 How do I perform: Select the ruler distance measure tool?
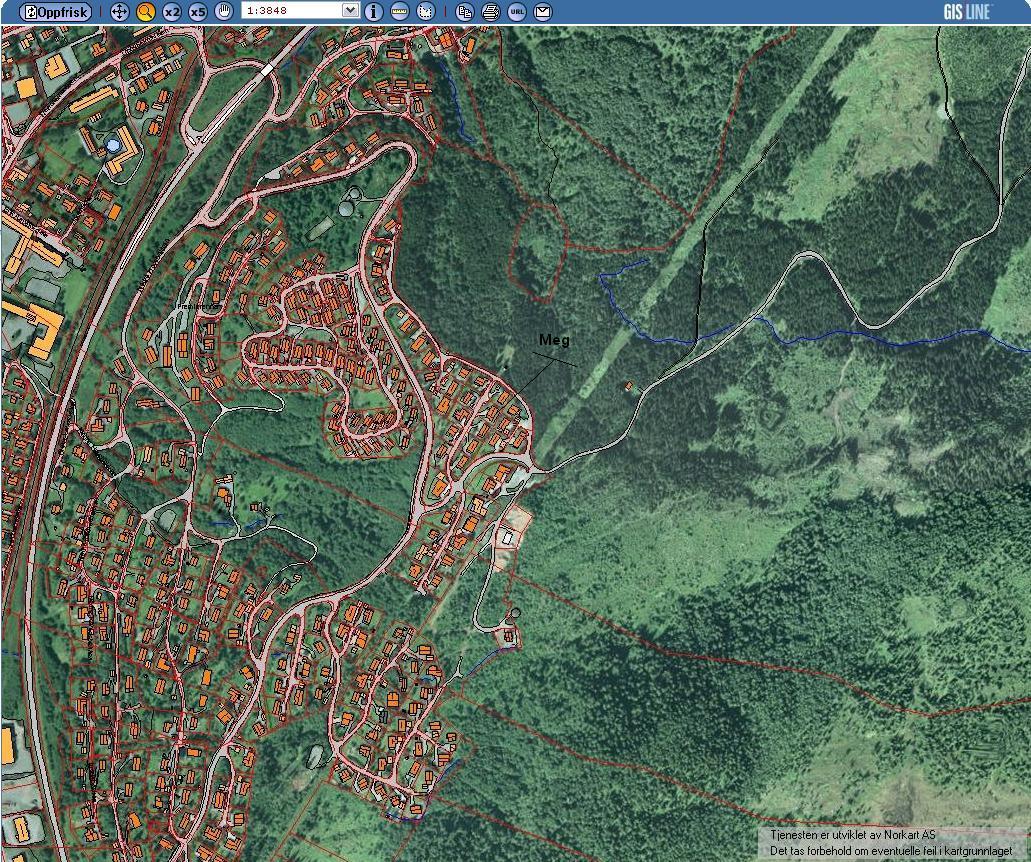coord(400,12)
